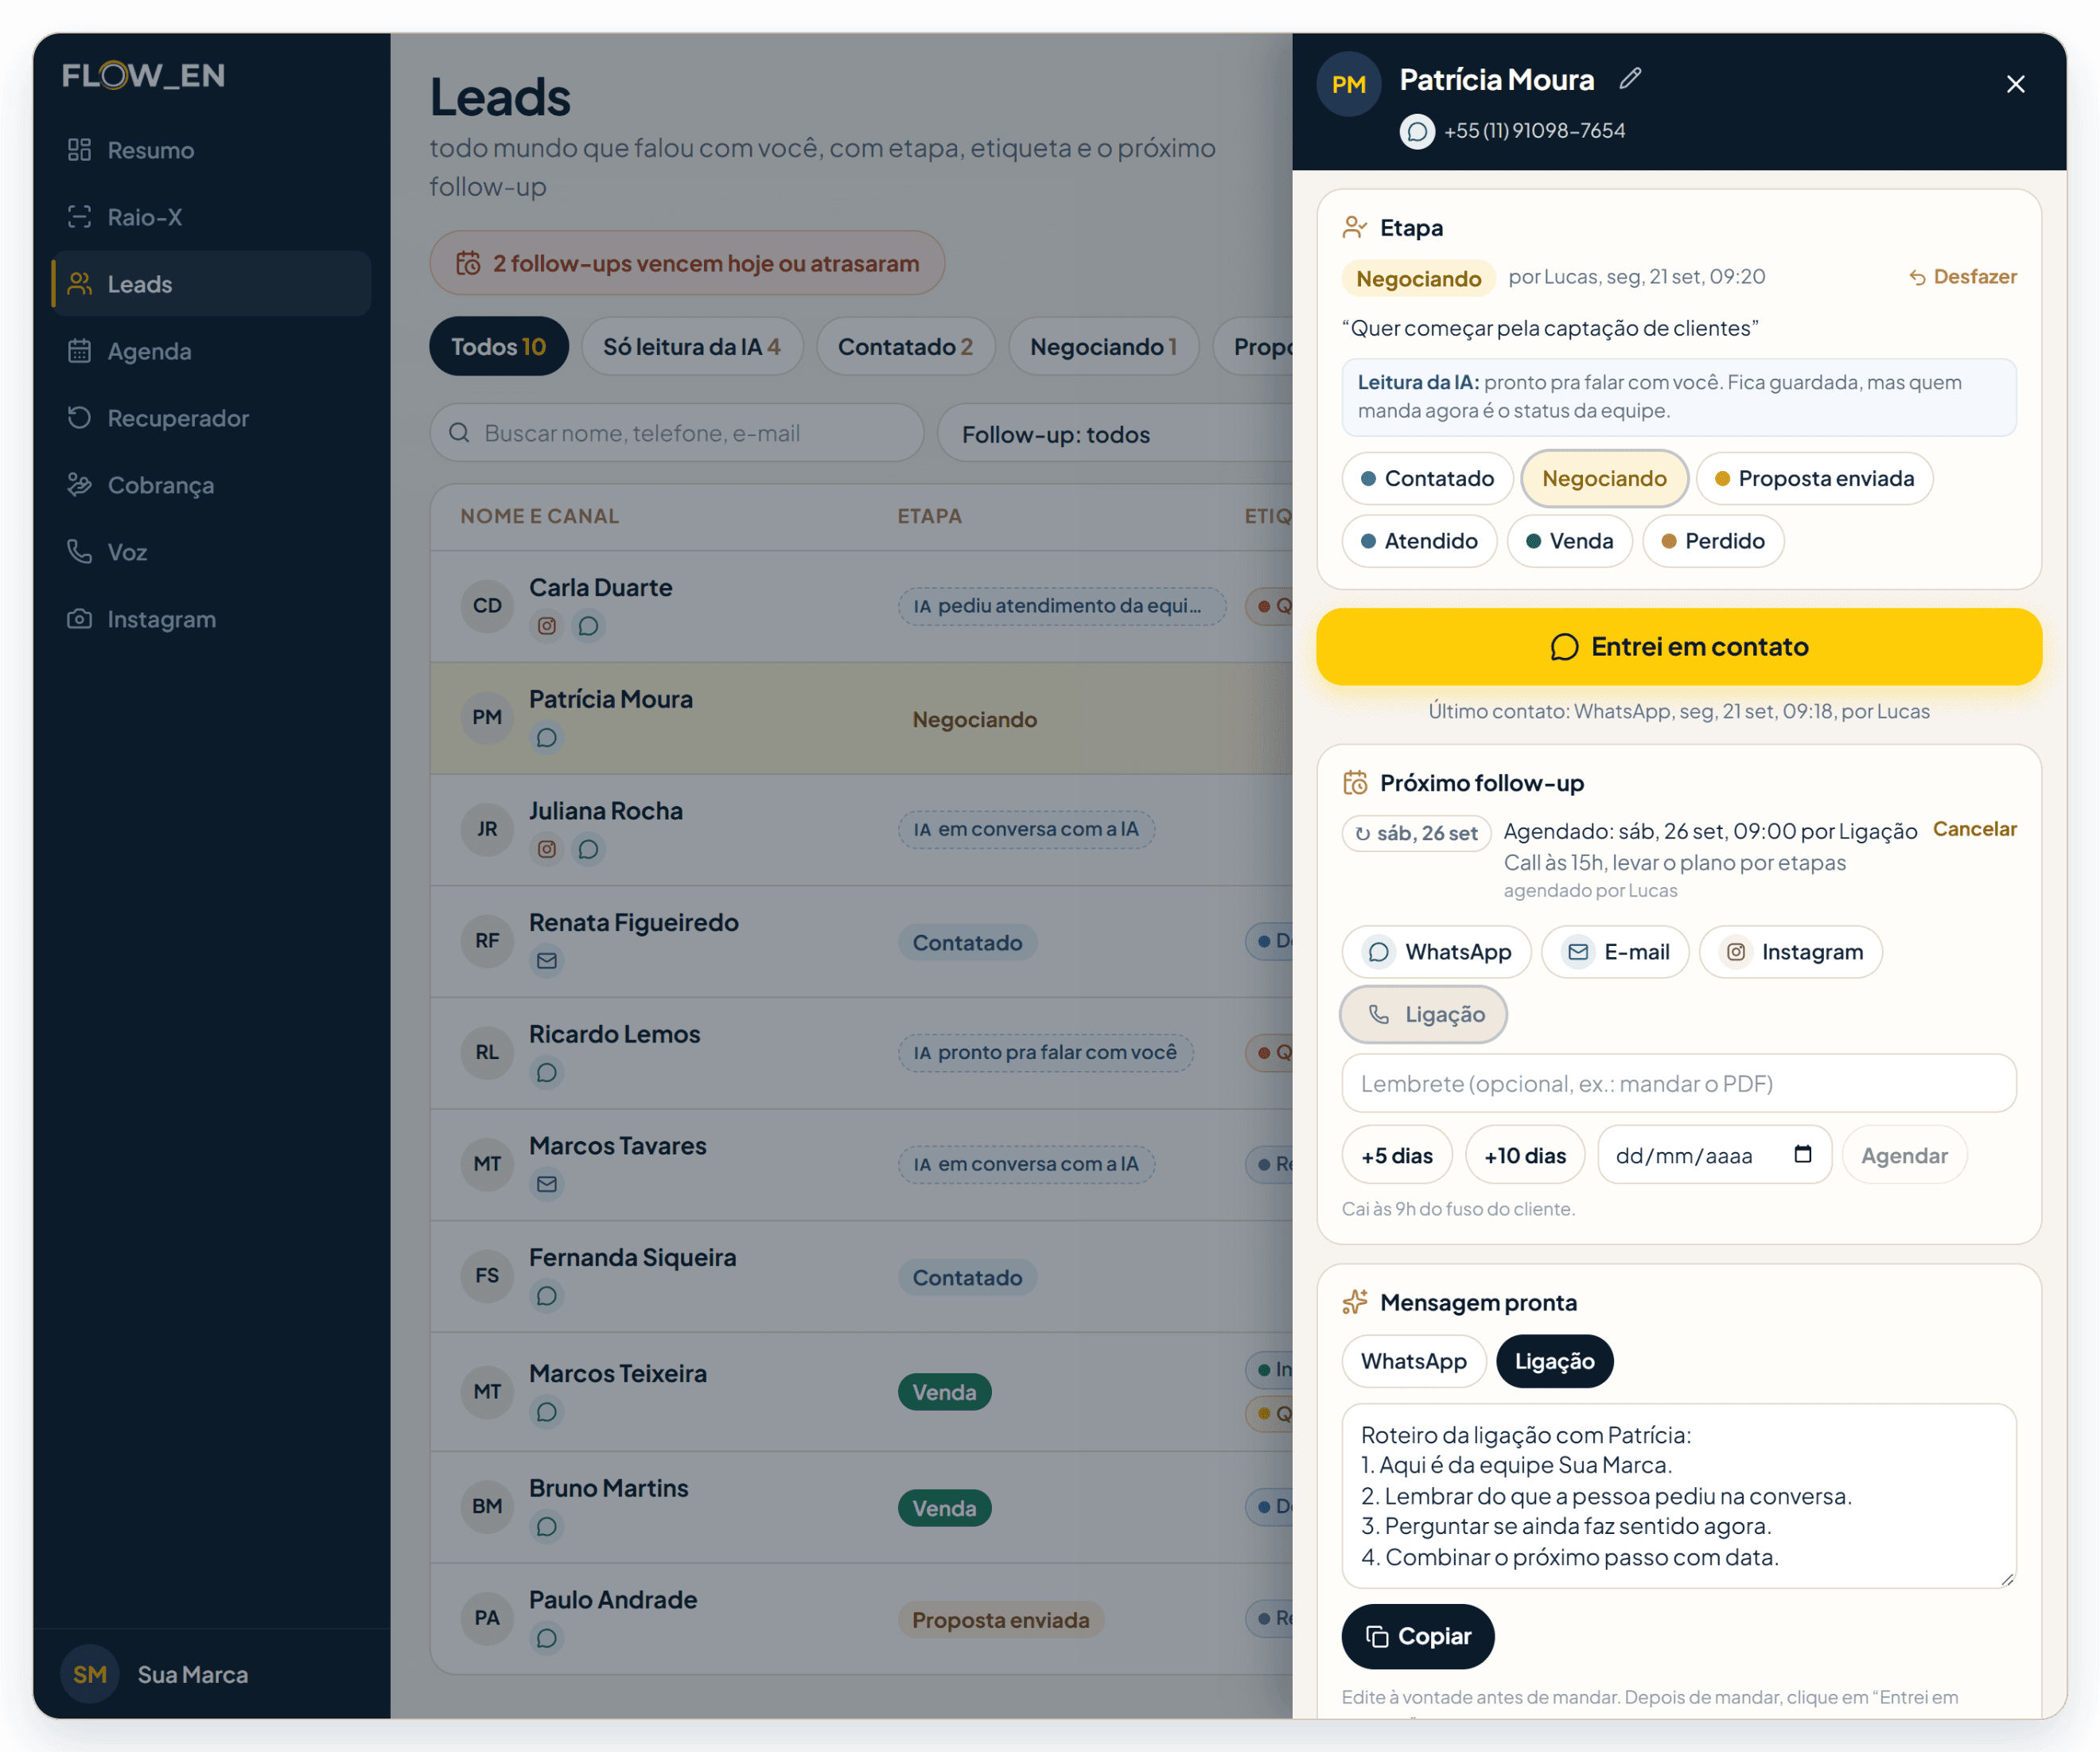2100x1752 pixels.
Task: Open Voz in the sidebar
Action: tap(211, 552)
